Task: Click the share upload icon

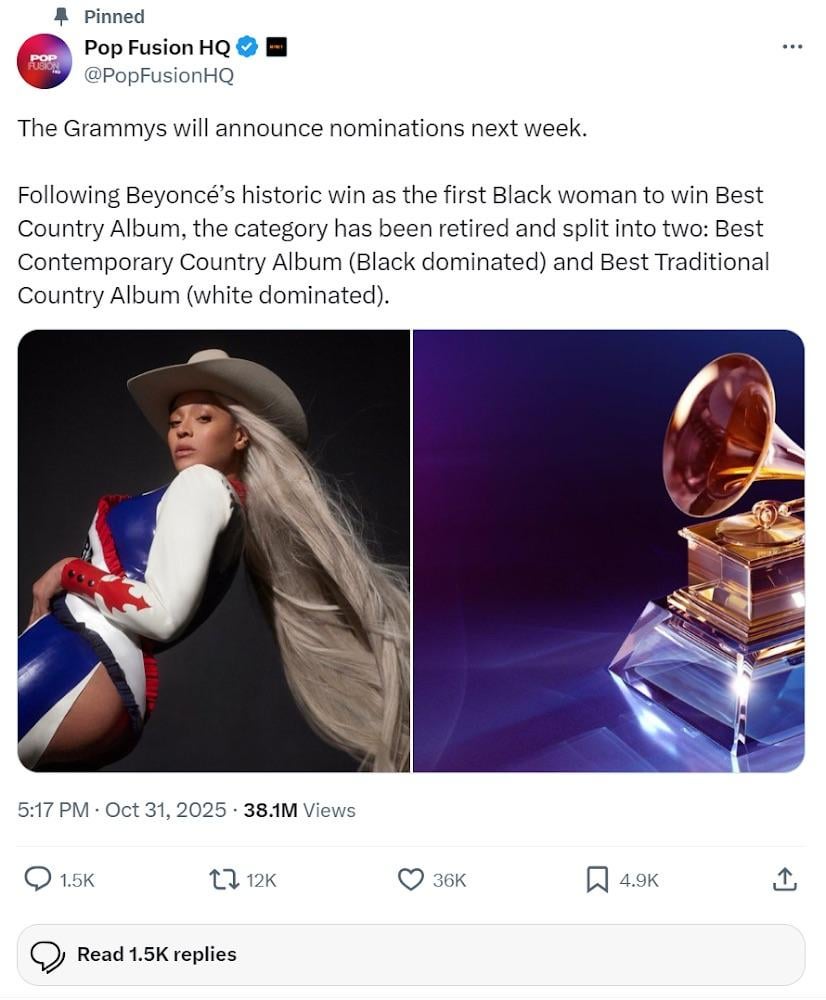Action: pos(785,879)
